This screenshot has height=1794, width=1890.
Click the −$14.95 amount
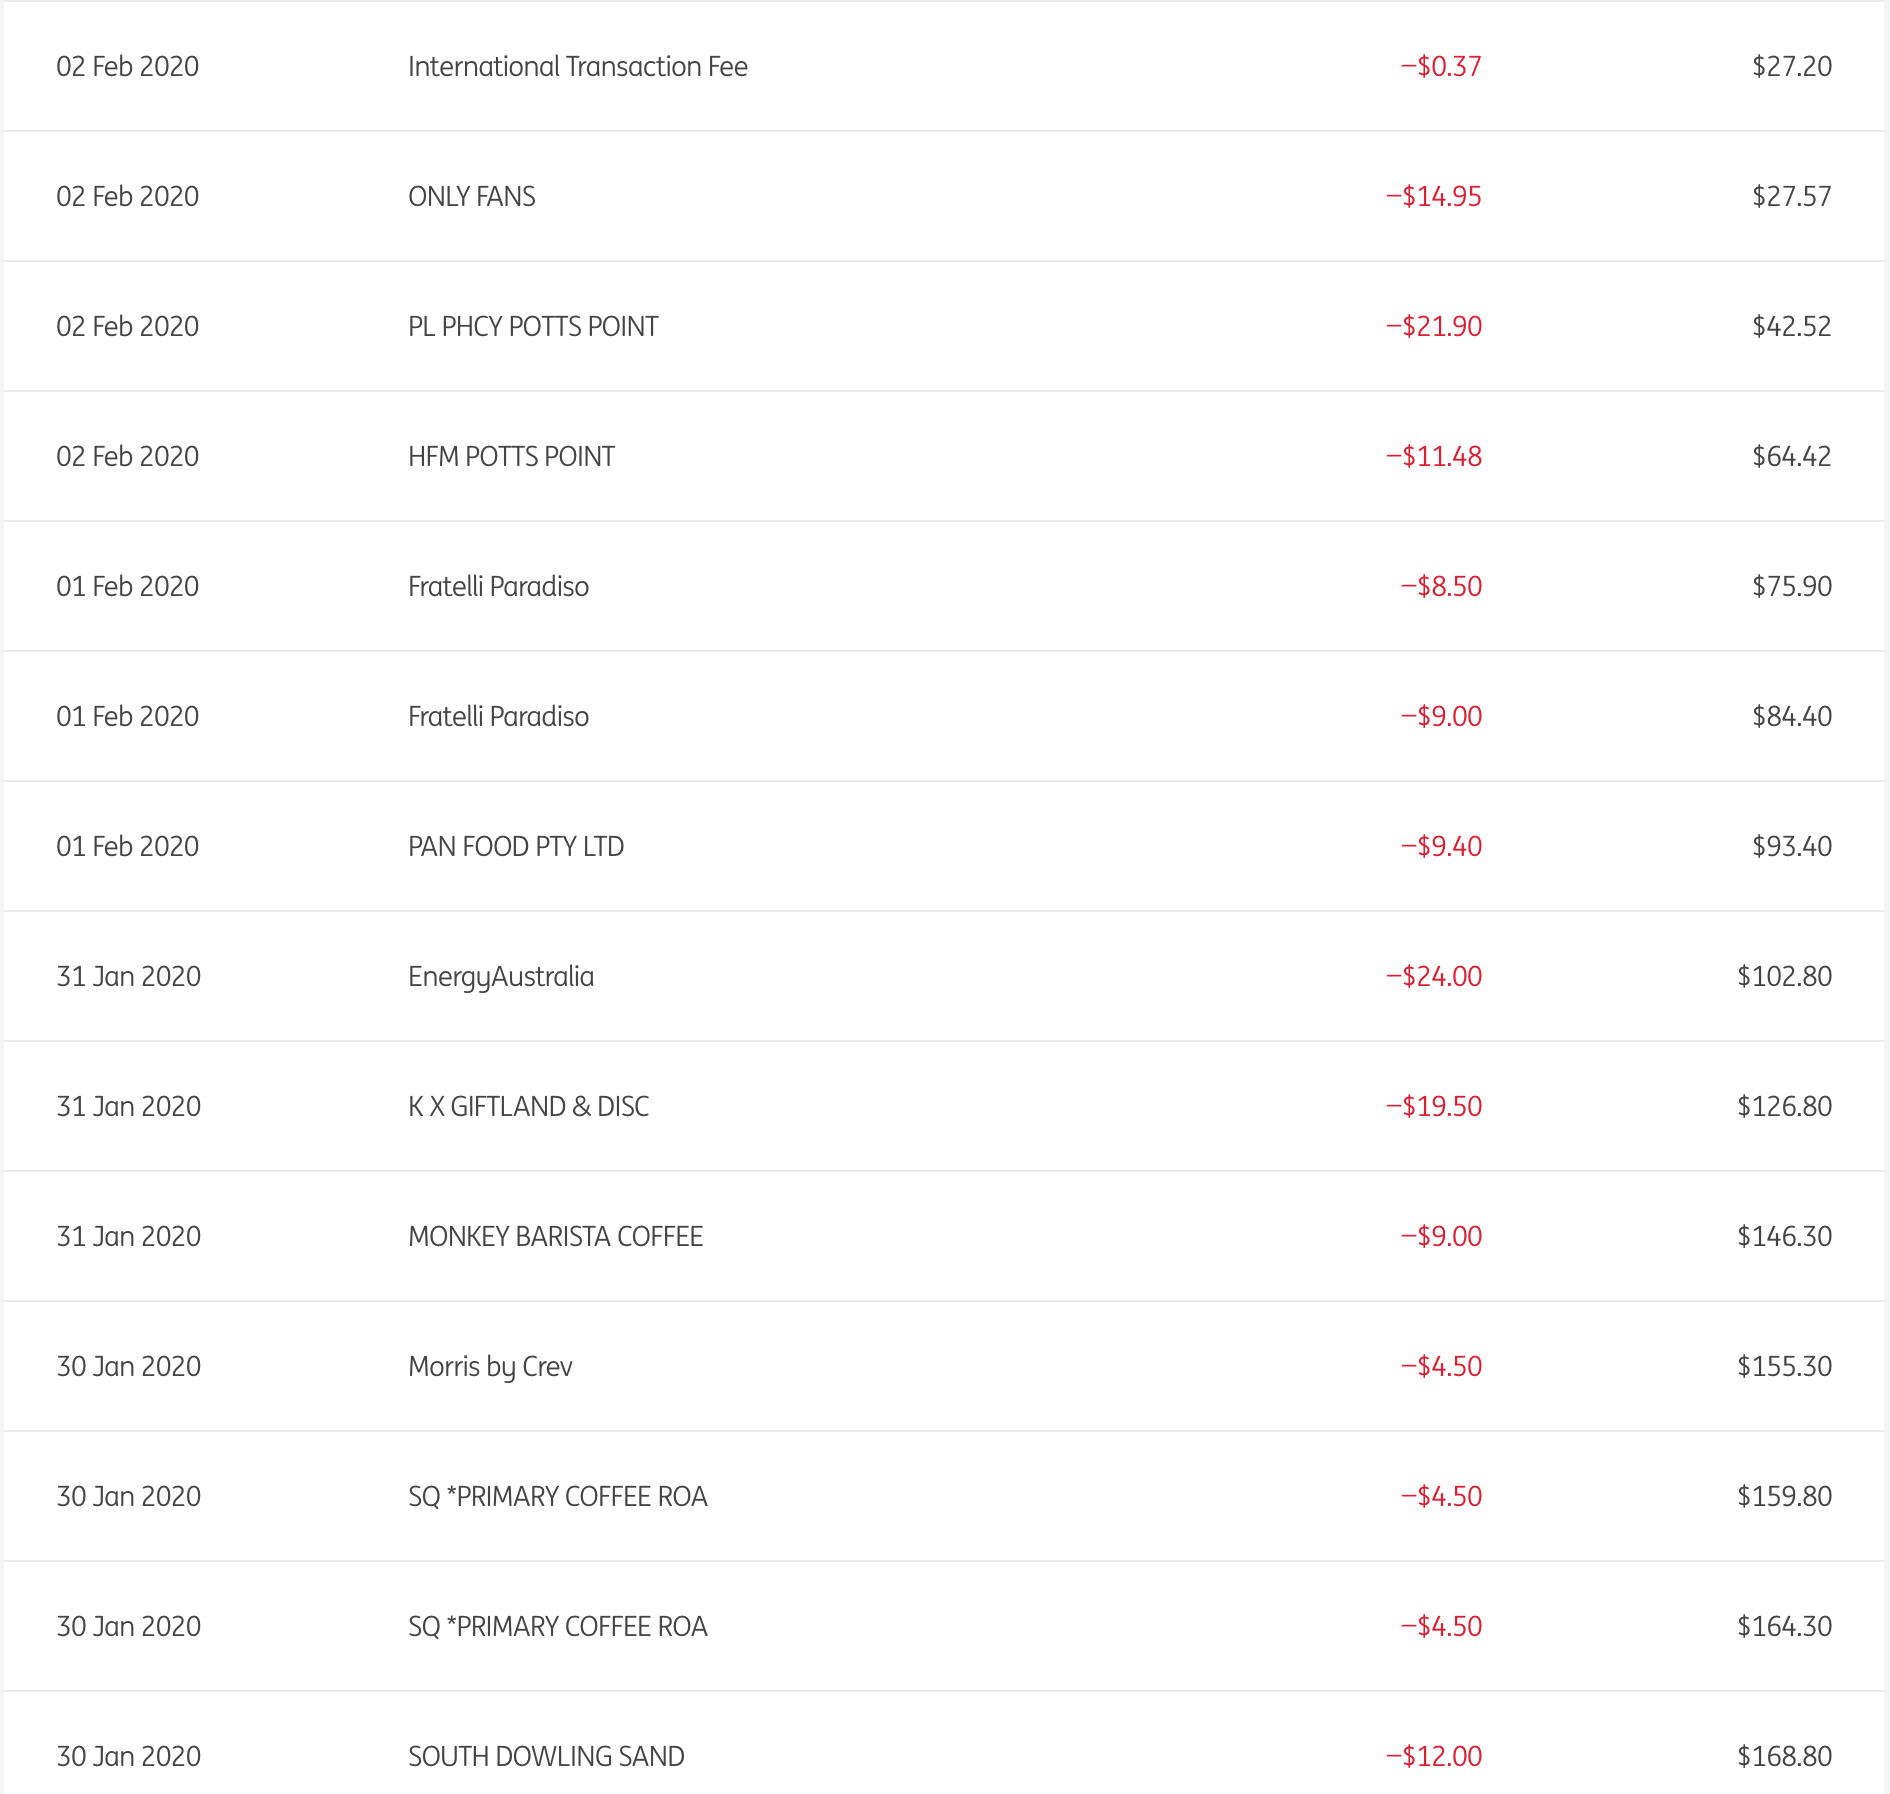coord(1433,197)
